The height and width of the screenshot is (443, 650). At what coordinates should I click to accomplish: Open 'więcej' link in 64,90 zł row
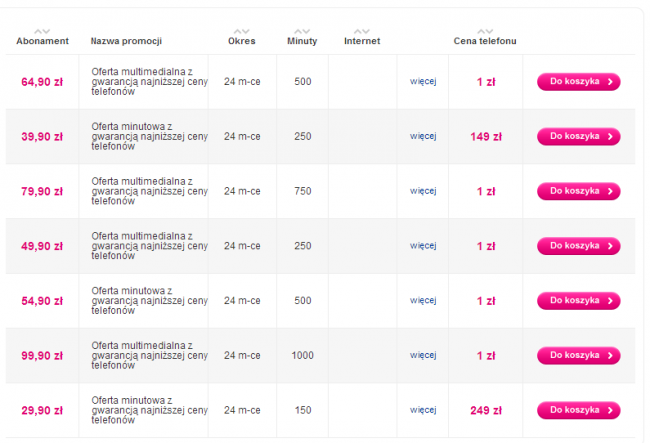pos(423,82)
